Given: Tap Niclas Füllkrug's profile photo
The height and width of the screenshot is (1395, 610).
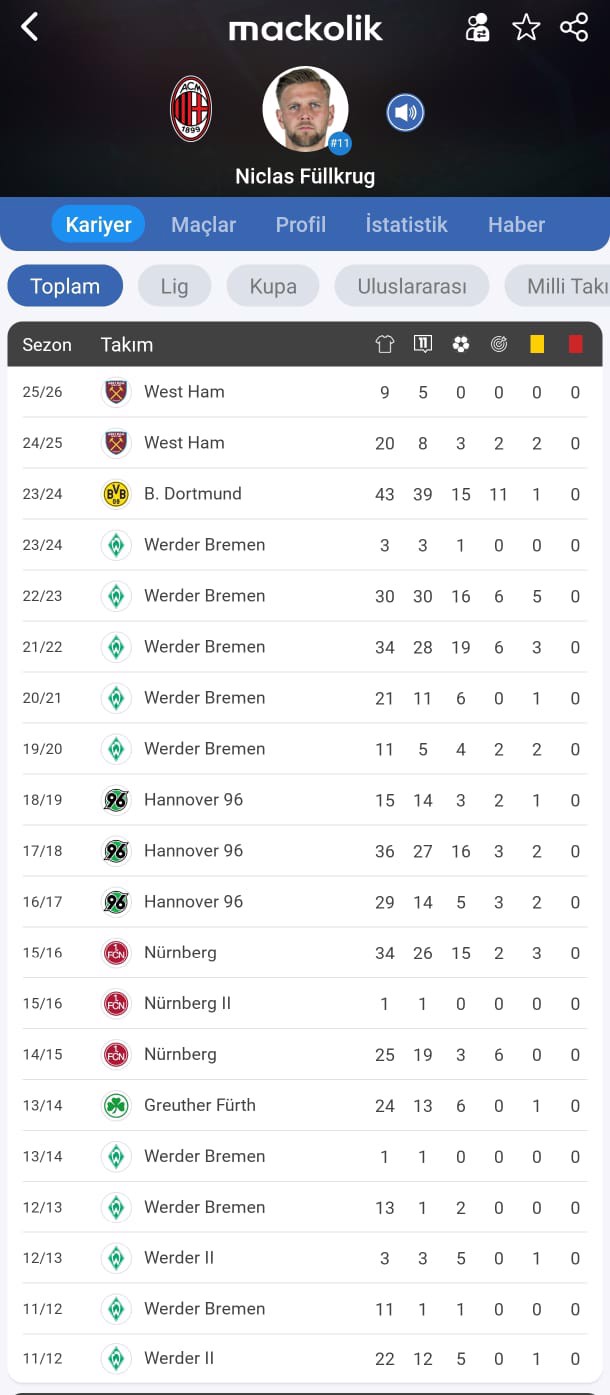Looking at the screenshot, I should tap(305, 109).
